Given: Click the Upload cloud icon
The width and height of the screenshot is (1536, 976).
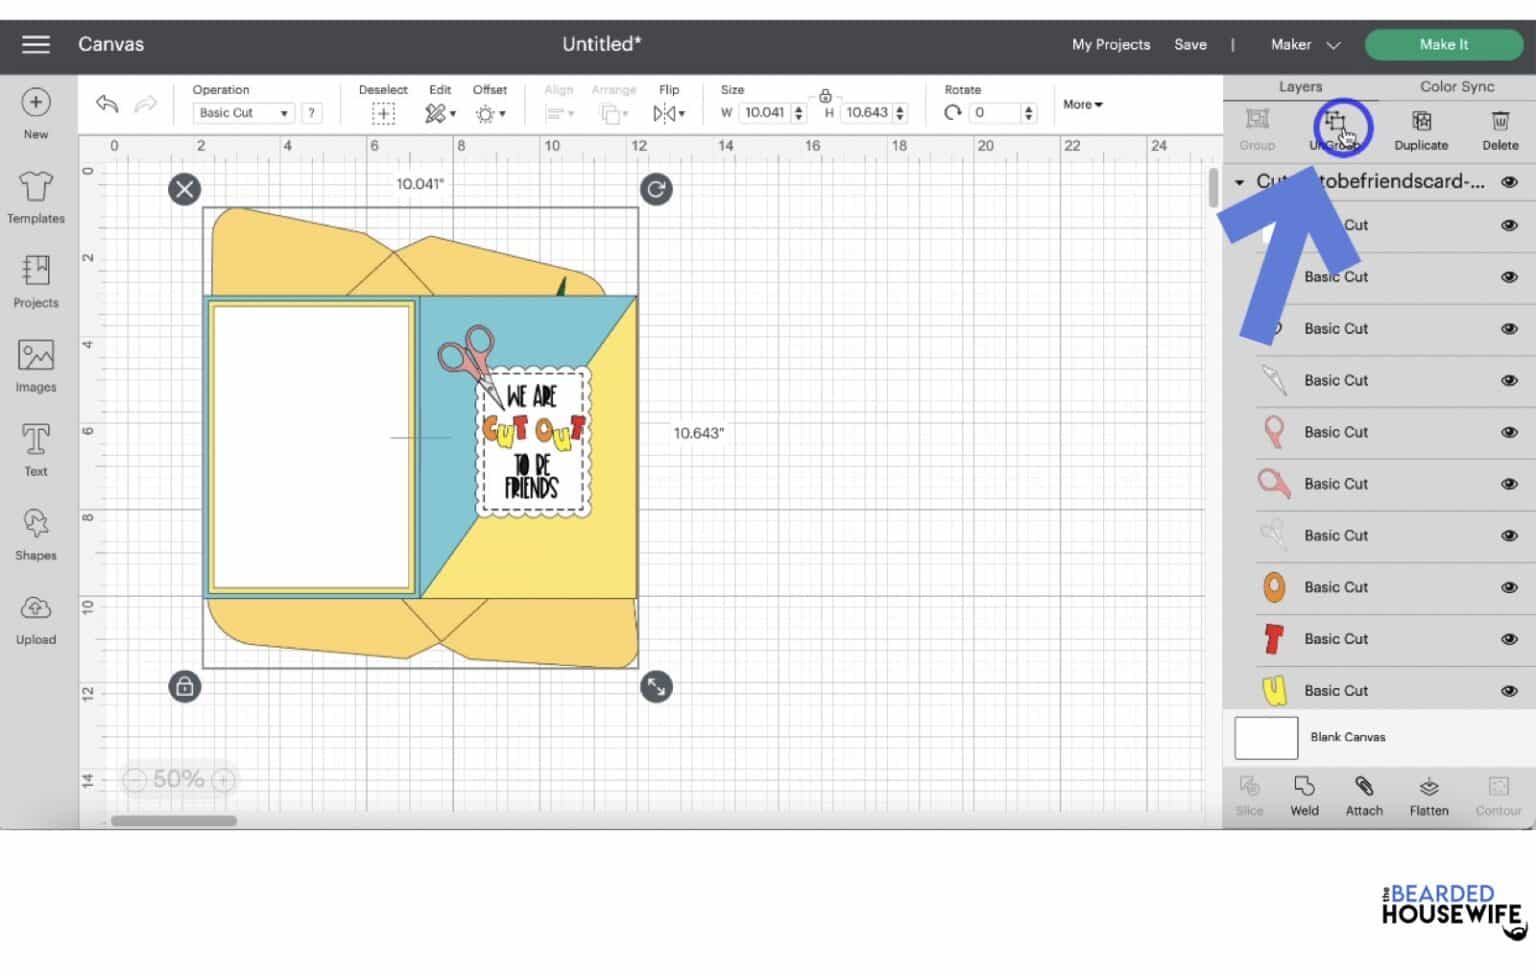Looking at the screenshot, I should [x=36, y=608].
